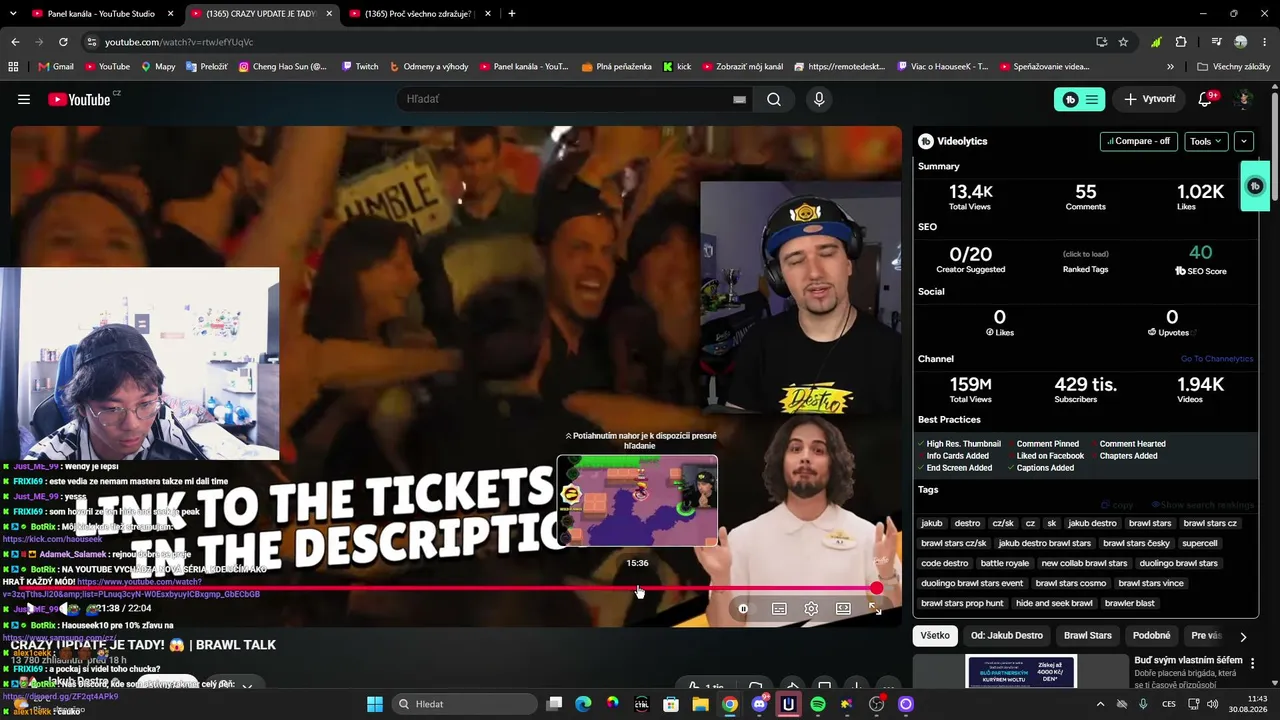Select the Podobné filter chip
1280x720 pixels.
click(x=1152, y=636)
